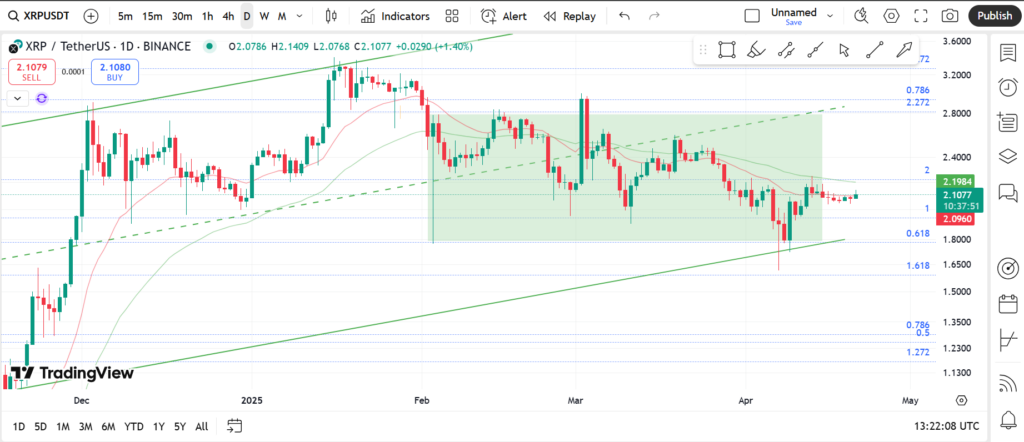Grab the floating toolbar drag handle
The image size is (1024, 442).
point(703,50)
